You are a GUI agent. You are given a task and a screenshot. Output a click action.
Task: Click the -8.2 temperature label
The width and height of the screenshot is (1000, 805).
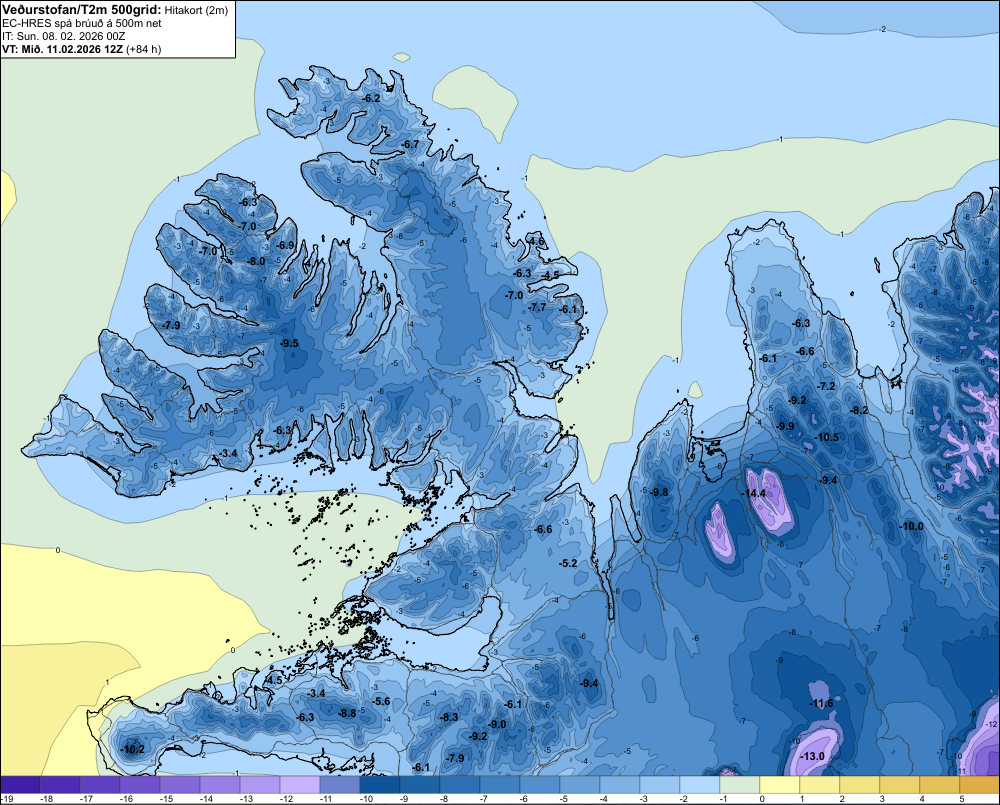[860, 410]
